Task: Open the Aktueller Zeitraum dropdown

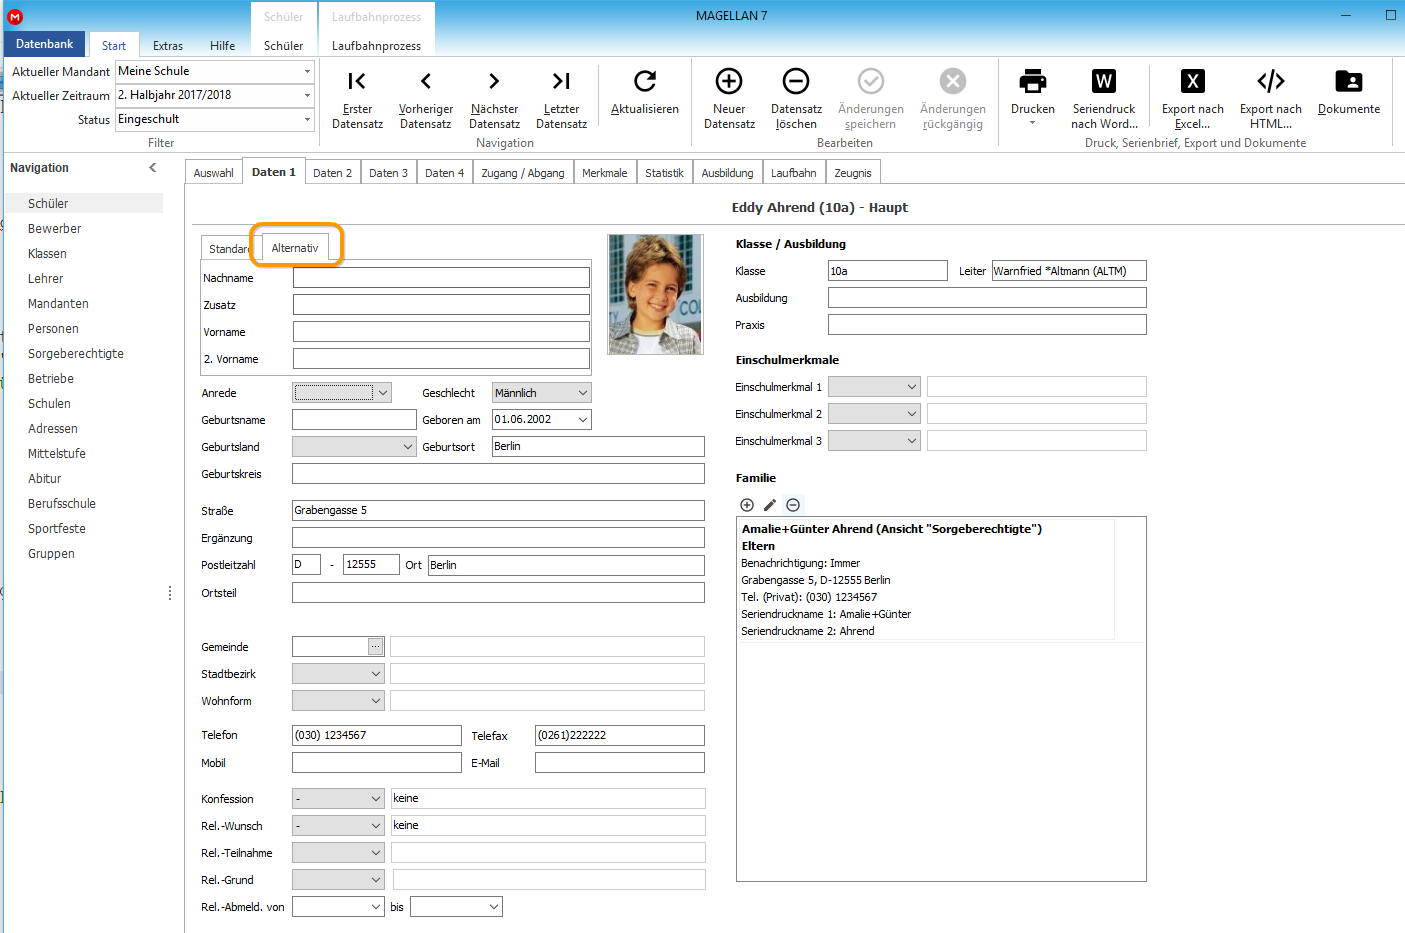Action: pos(307,95)
